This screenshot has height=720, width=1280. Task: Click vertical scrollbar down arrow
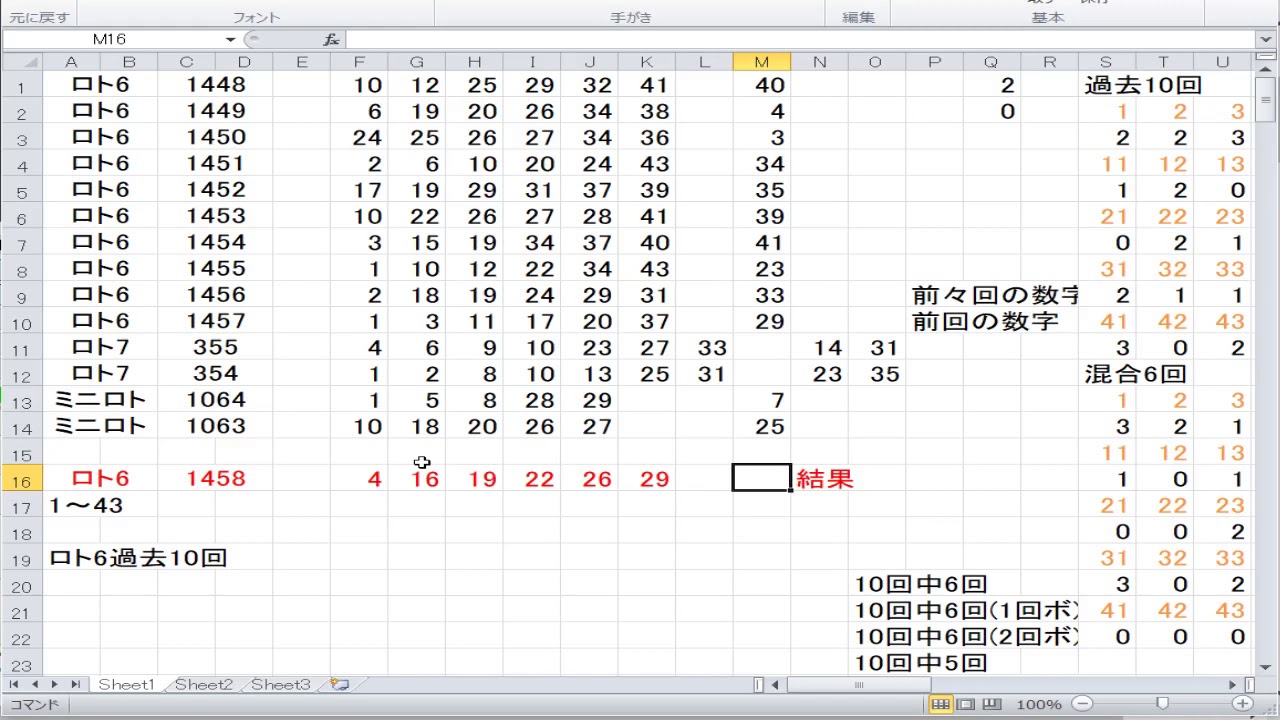click(x=1267, y=666)
